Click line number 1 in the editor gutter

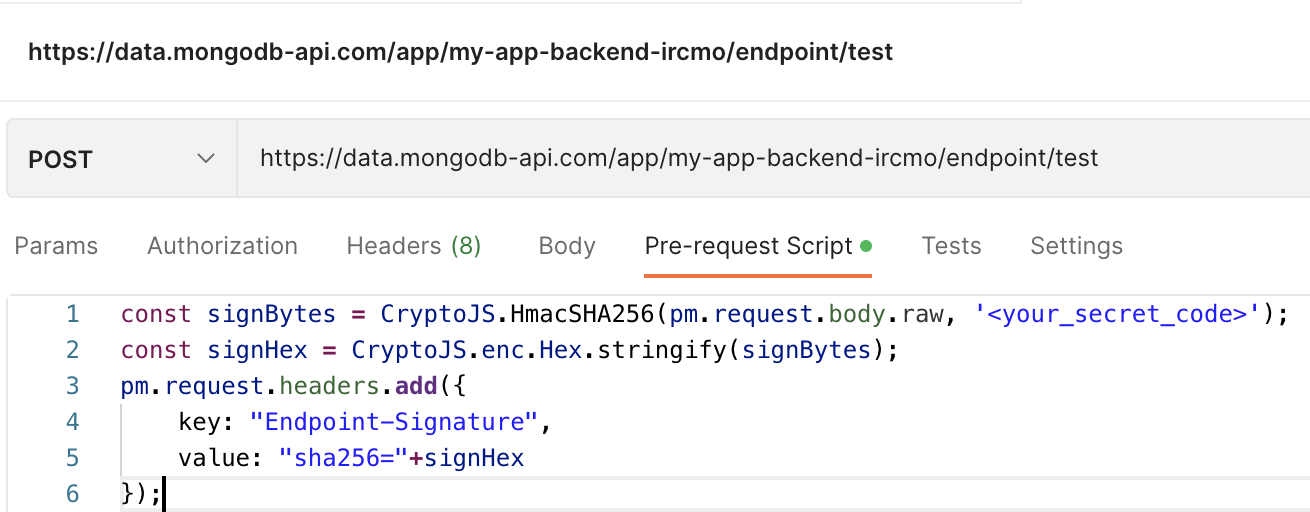tap(72, 314)
